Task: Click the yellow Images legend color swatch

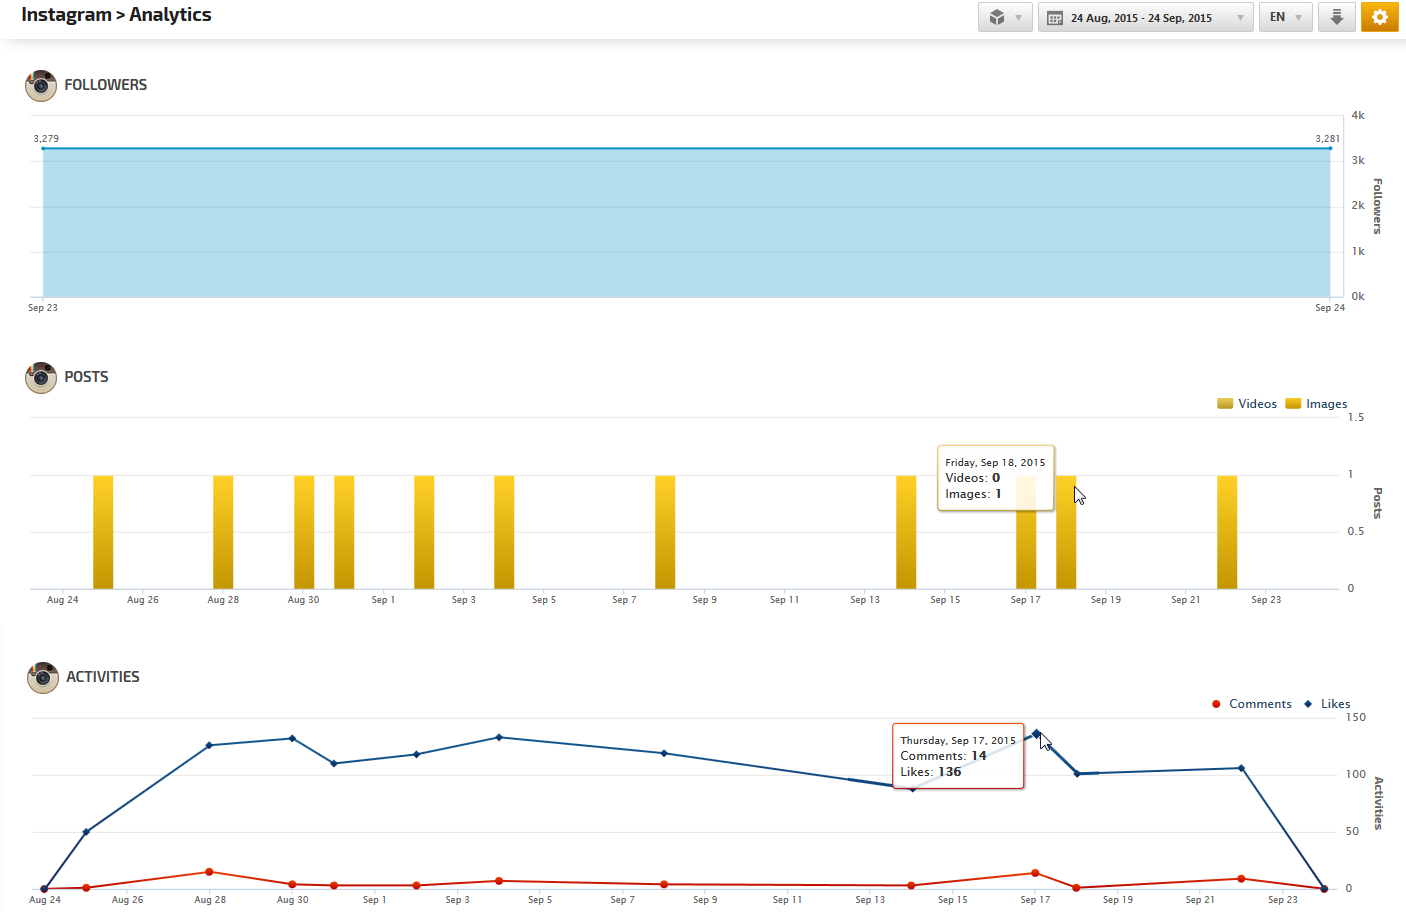Action: point(1293,404)
